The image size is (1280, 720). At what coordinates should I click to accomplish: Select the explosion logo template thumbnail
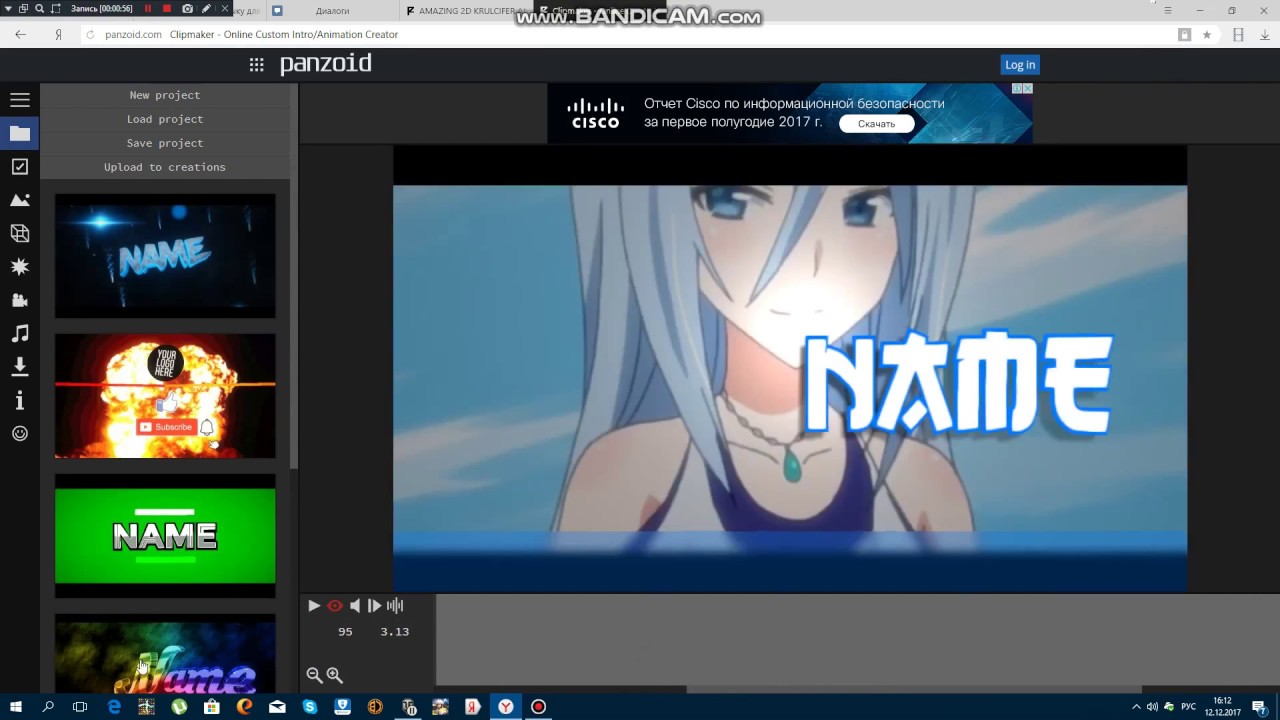pos(165,396)
